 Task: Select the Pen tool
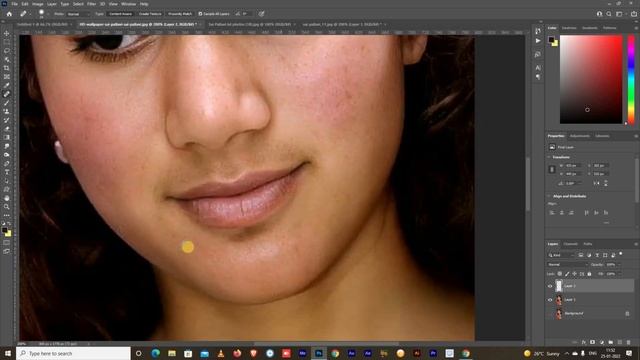click(x=7, y=163)
